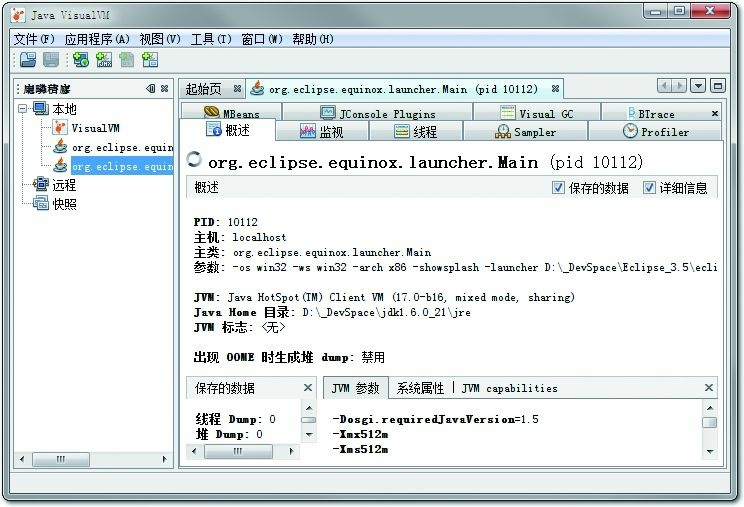Click Add remote host toolbar icon

pos(81,59)
